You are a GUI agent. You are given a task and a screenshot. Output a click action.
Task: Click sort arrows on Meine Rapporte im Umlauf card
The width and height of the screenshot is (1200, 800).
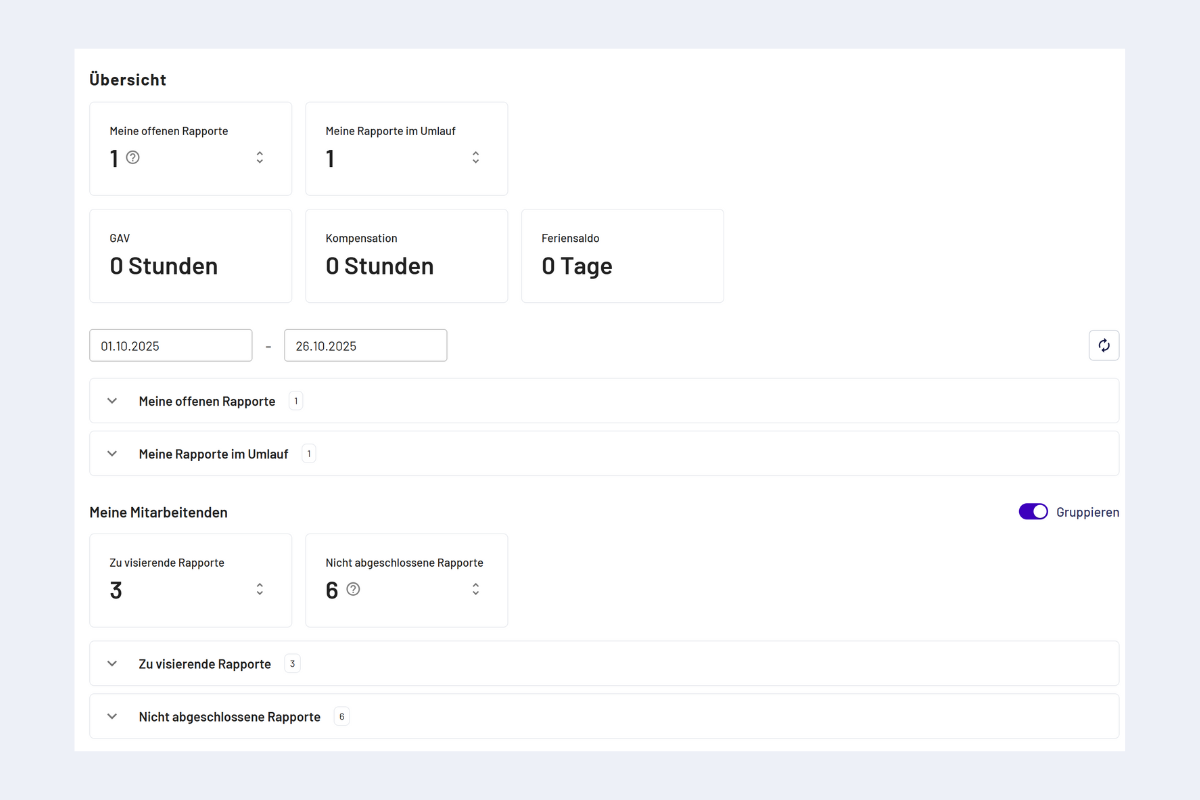tap(476, 157)
